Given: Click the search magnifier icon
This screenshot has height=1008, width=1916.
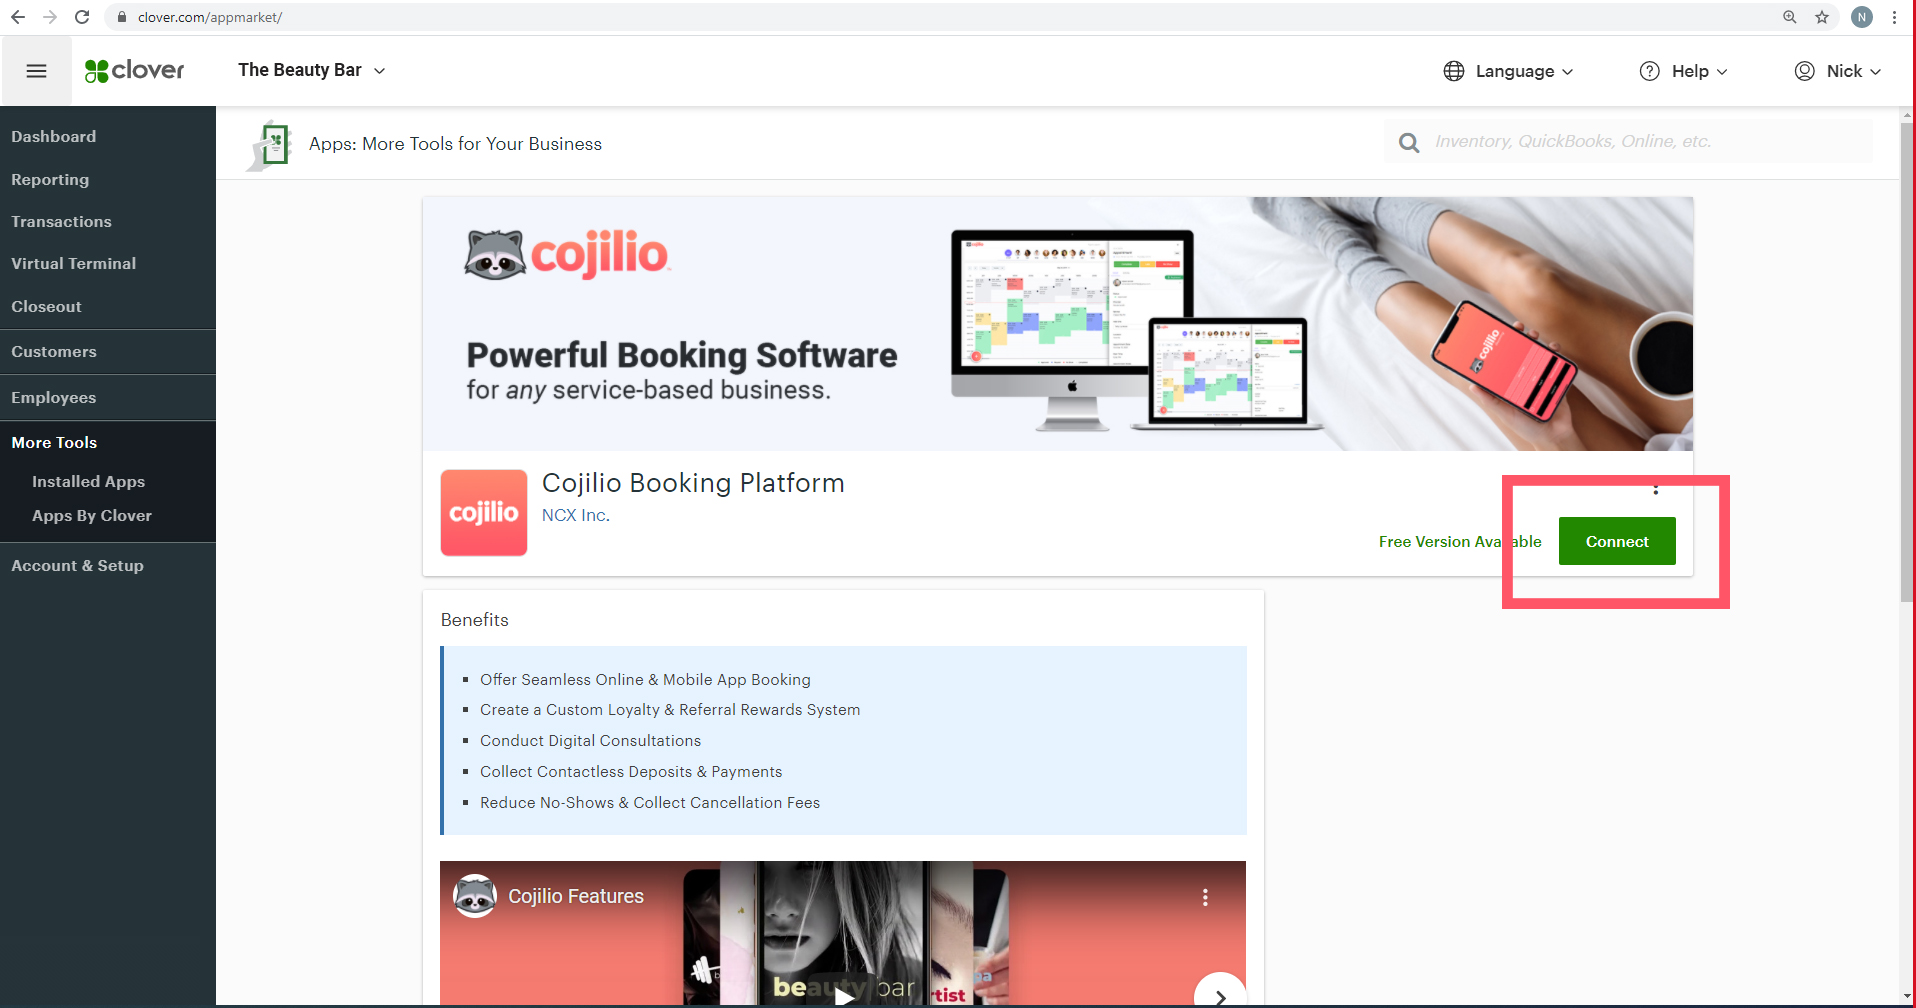Looking at the screenshot, I should [1408, 141].
